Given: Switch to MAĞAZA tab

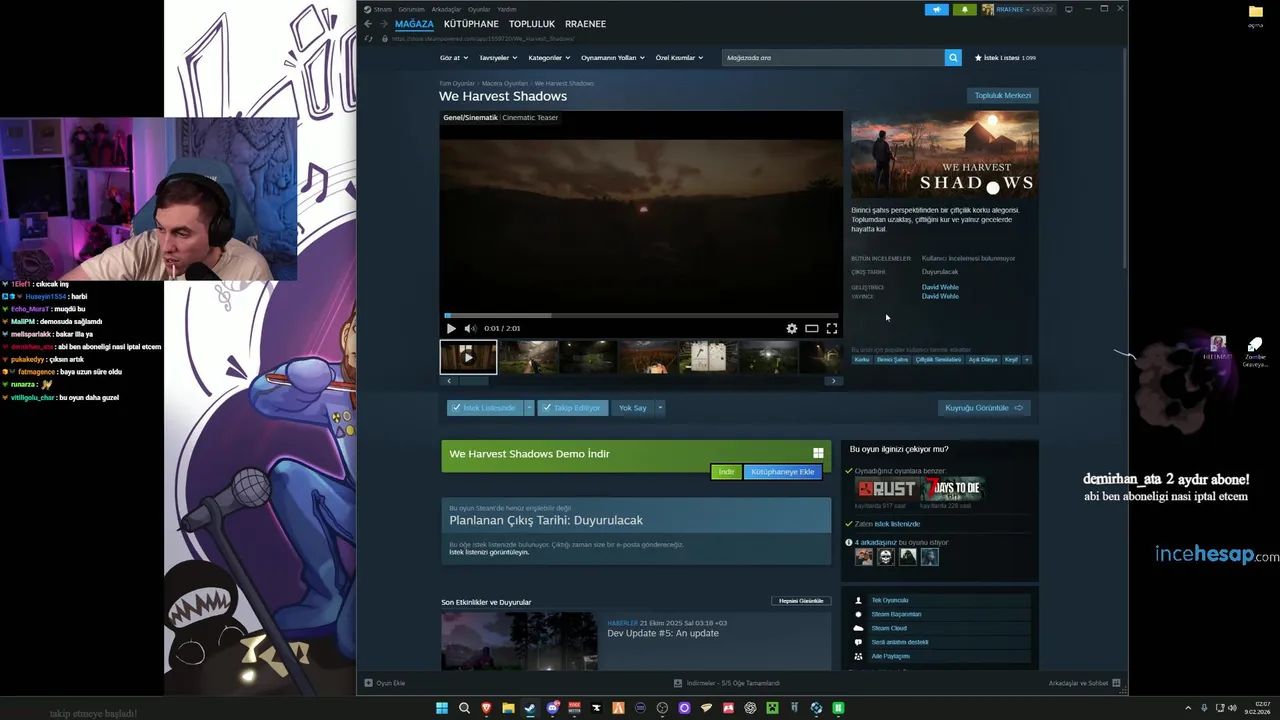Looking at the screenshot, I should 414,24.
